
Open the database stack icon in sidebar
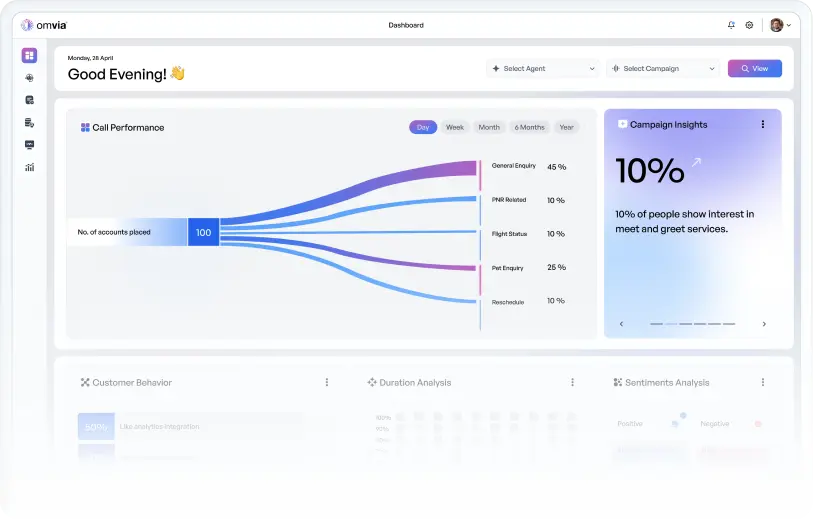tap(30, 122)
